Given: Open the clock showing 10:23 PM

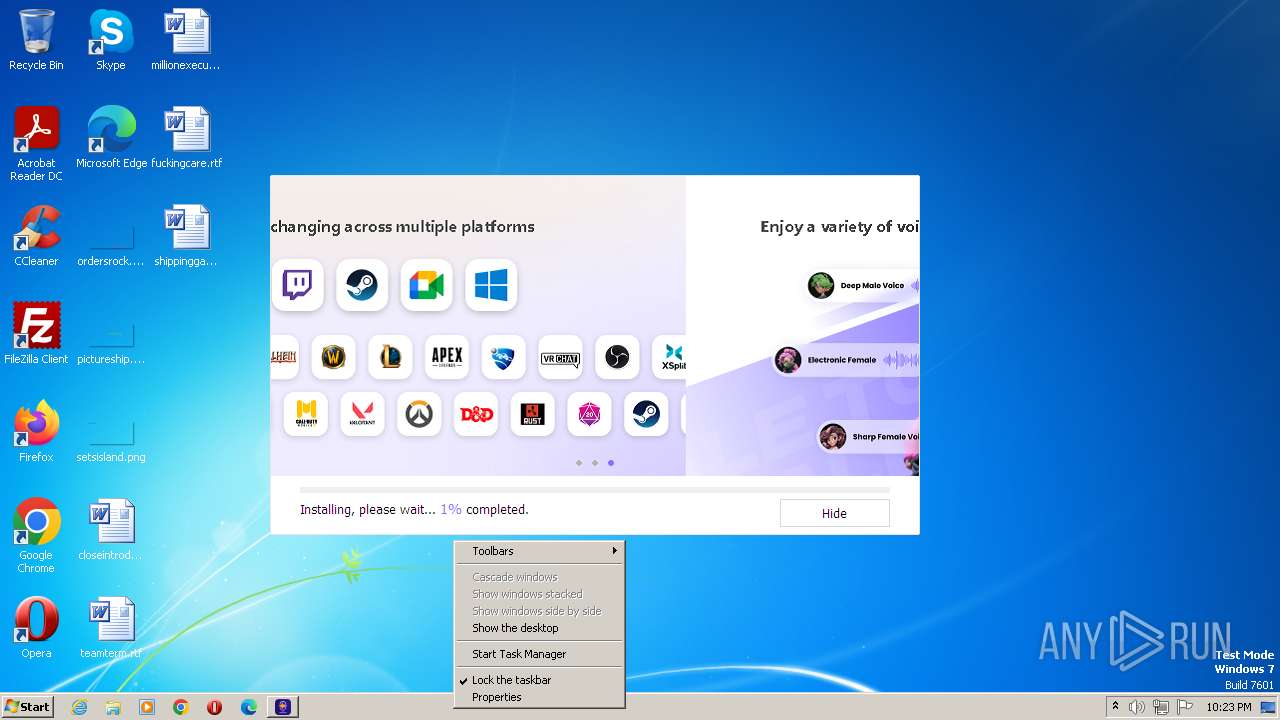Looking at the screenshot, I should 1229,707.
